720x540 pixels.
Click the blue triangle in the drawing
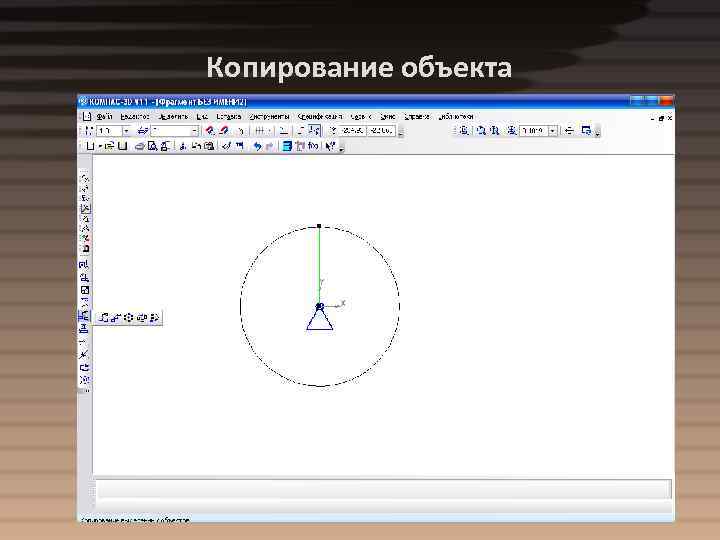320,319
